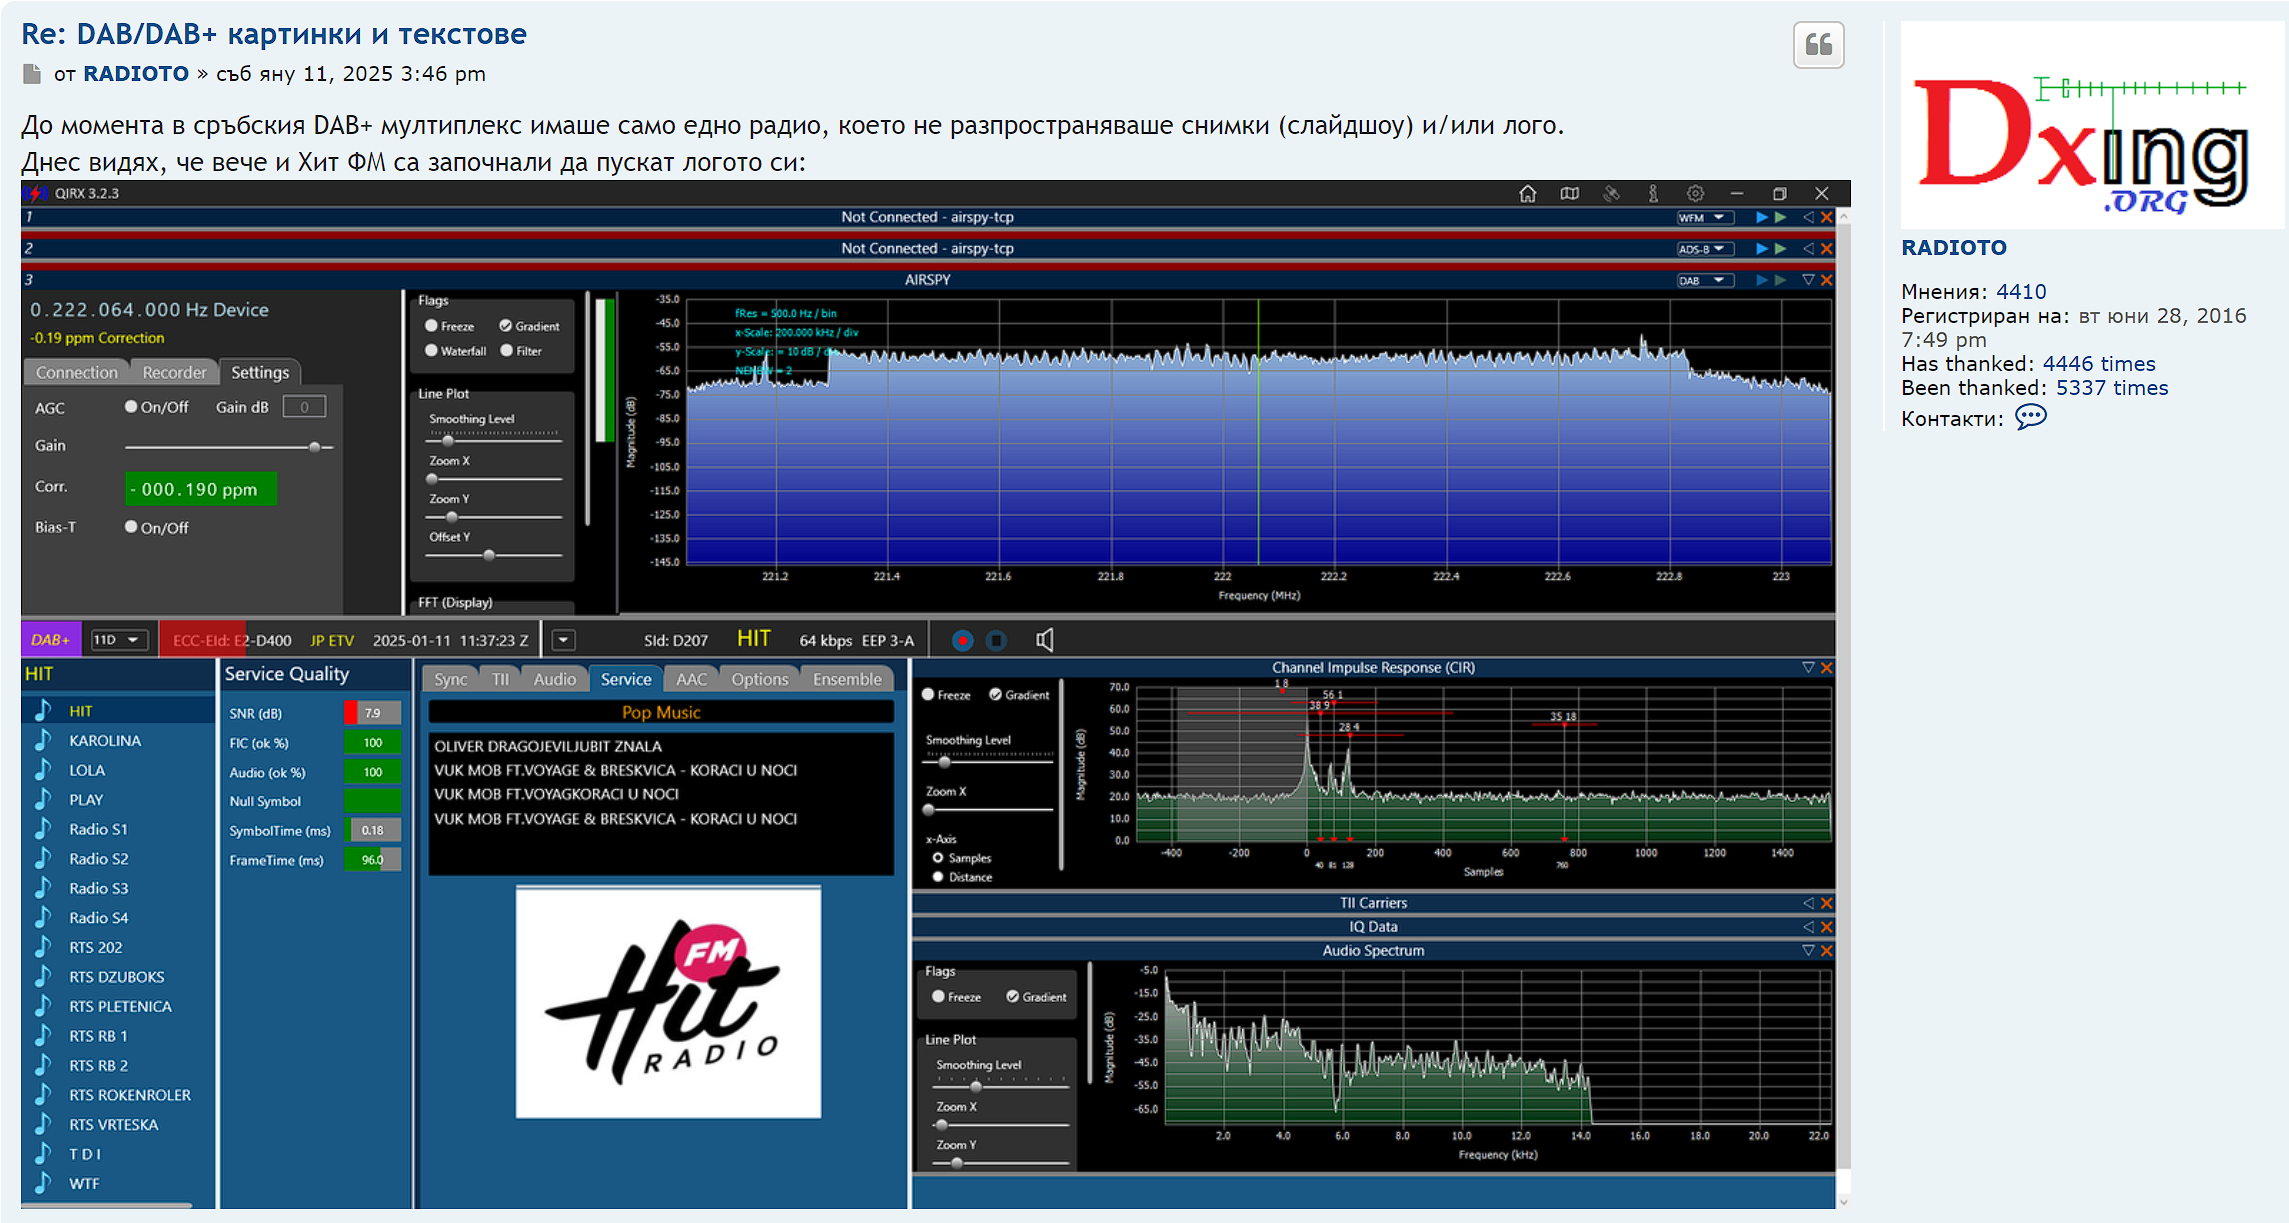Image resolution: width=2289 pixels, height=1223 pixels.
Task: Click the quote post button
Action: pos(1818,45)
